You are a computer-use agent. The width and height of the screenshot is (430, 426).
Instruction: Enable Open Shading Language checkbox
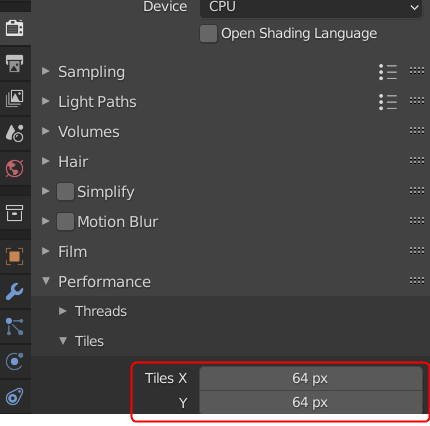click(x=208, y=33)
